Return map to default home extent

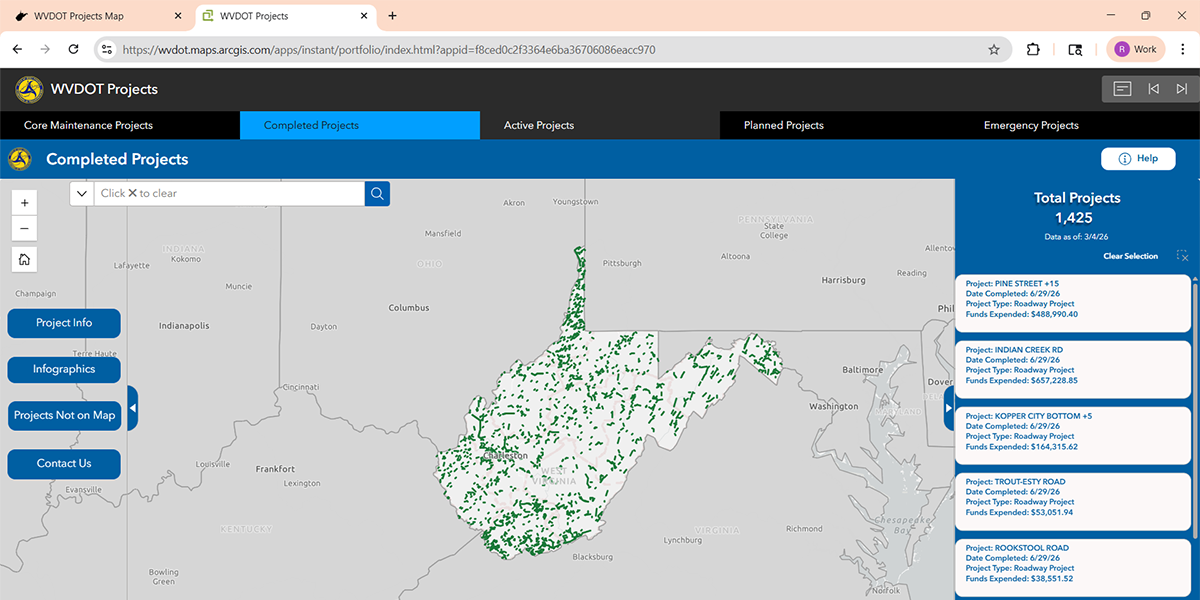tap(25, 259)
